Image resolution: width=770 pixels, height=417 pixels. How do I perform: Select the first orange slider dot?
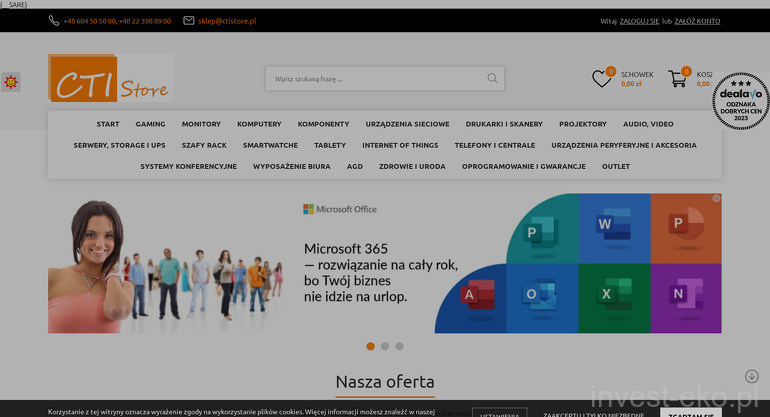[x=370, y=346]
